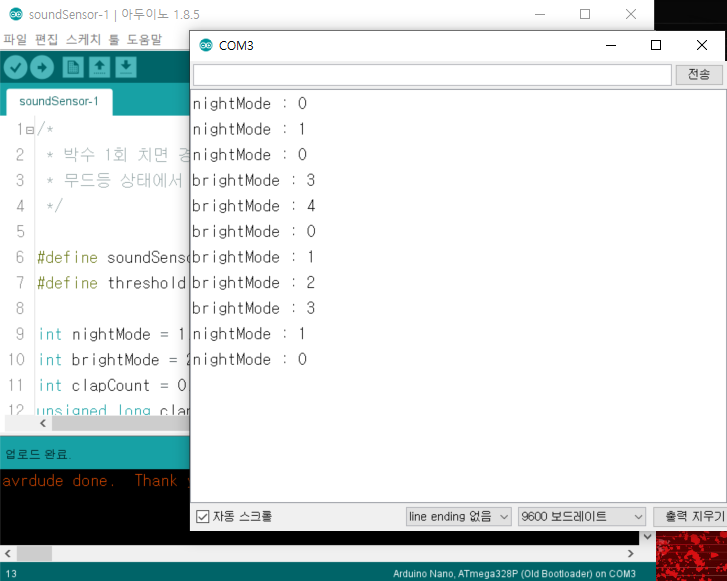Click the console horizontal scrollbar left arrow
Viewport: 727px width, 581px height.
(x=8, y=553)
